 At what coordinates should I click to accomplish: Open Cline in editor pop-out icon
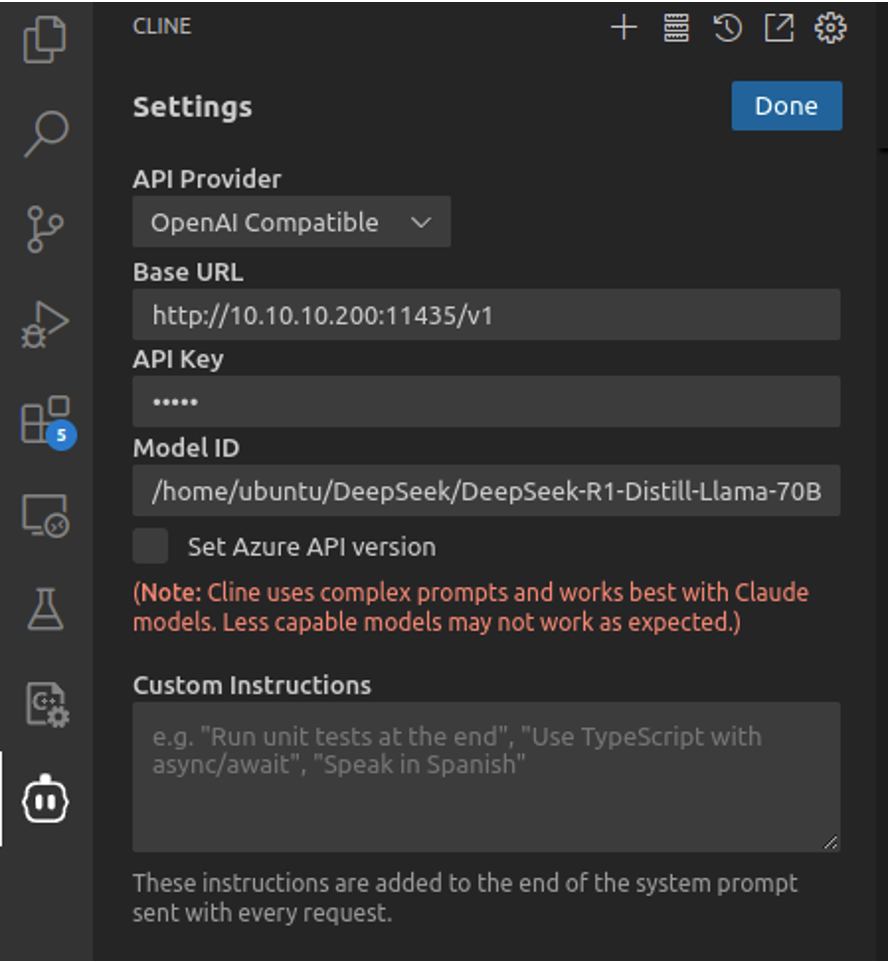pos(779,28)
